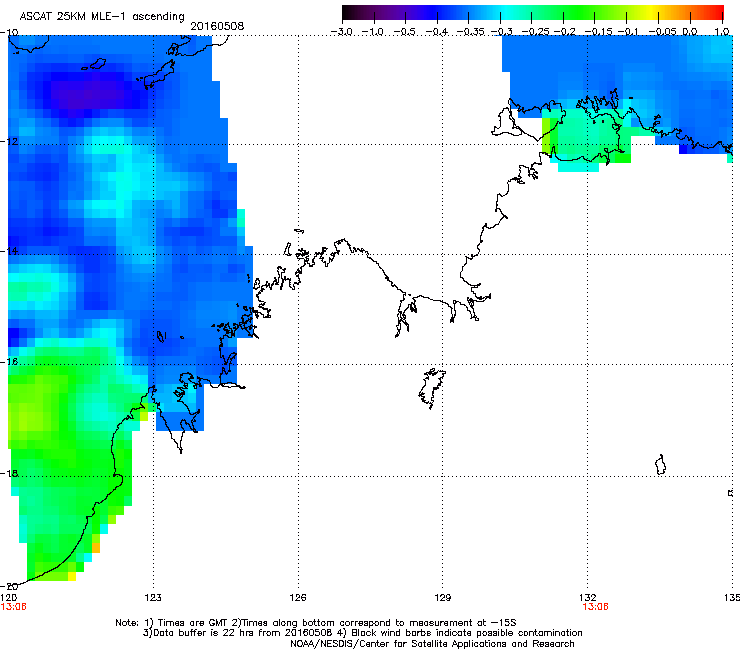Image resolution: width=740 pixels, height=650 pixels.
Task: Click the -12 latitude axis label
Action: [10, 141]
